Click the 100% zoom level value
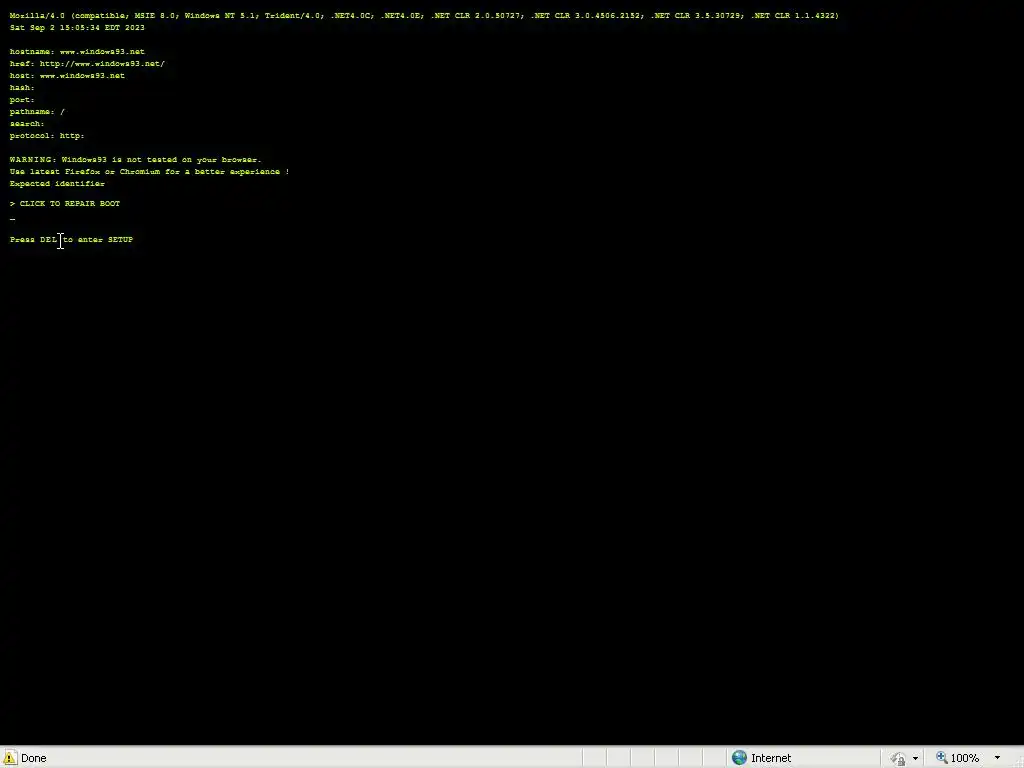 (965, 758)
